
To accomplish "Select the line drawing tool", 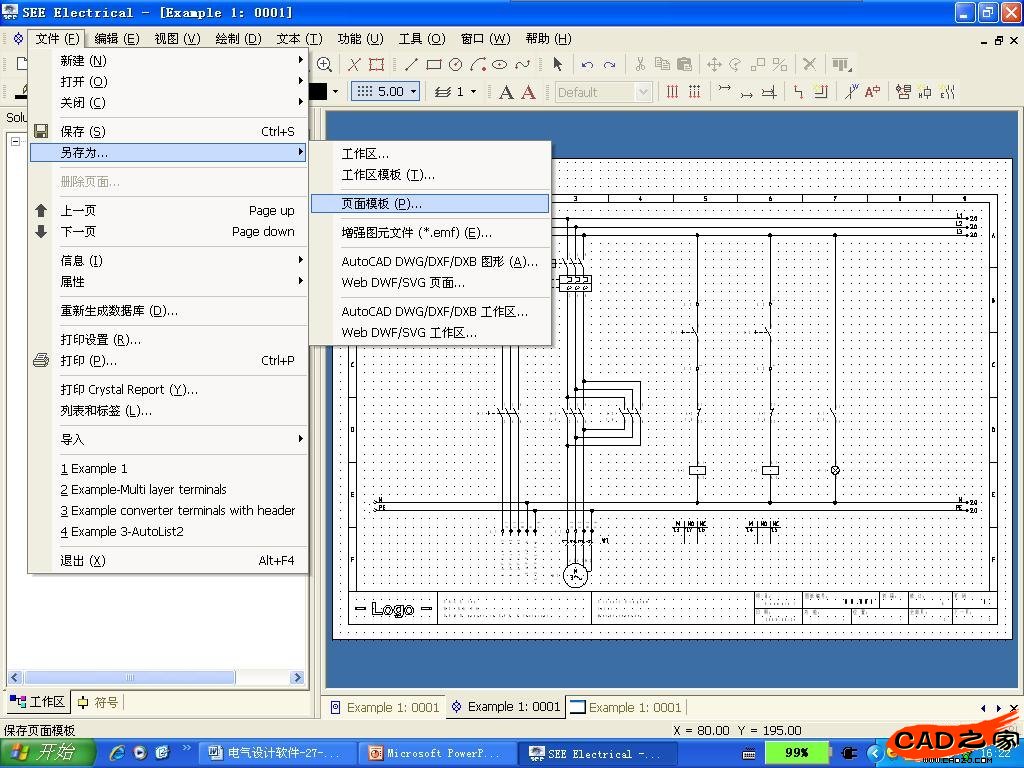I will tap(411, 65).
